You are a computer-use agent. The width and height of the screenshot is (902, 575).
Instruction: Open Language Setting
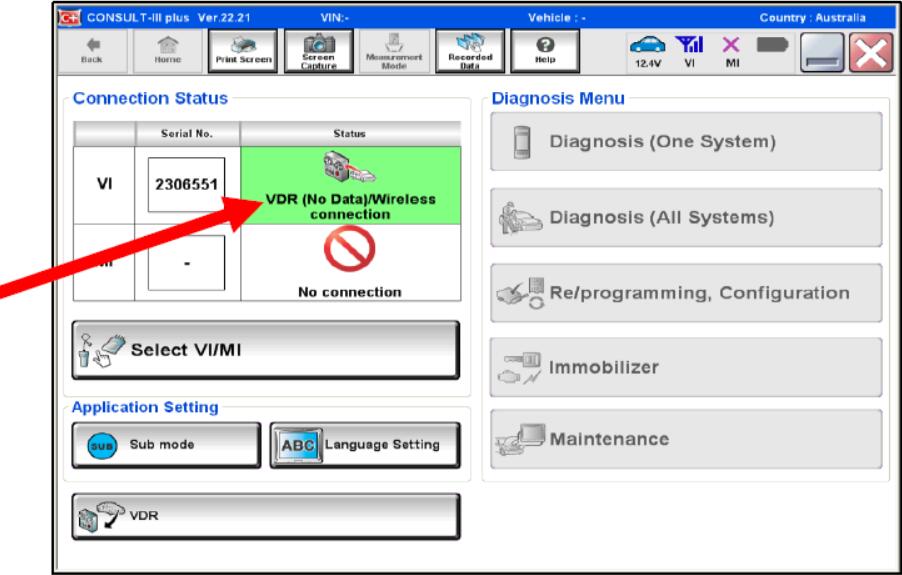pyautogui.click(x=365, y=445)
